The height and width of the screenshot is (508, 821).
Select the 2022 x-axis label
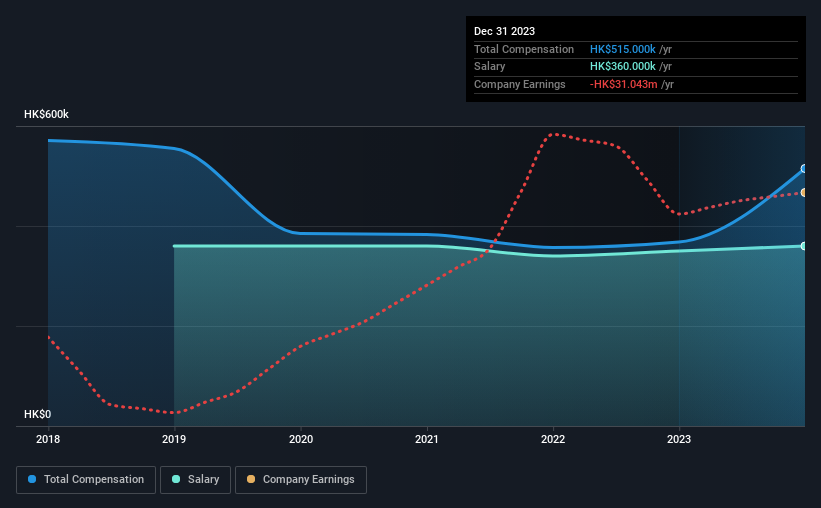553,439
